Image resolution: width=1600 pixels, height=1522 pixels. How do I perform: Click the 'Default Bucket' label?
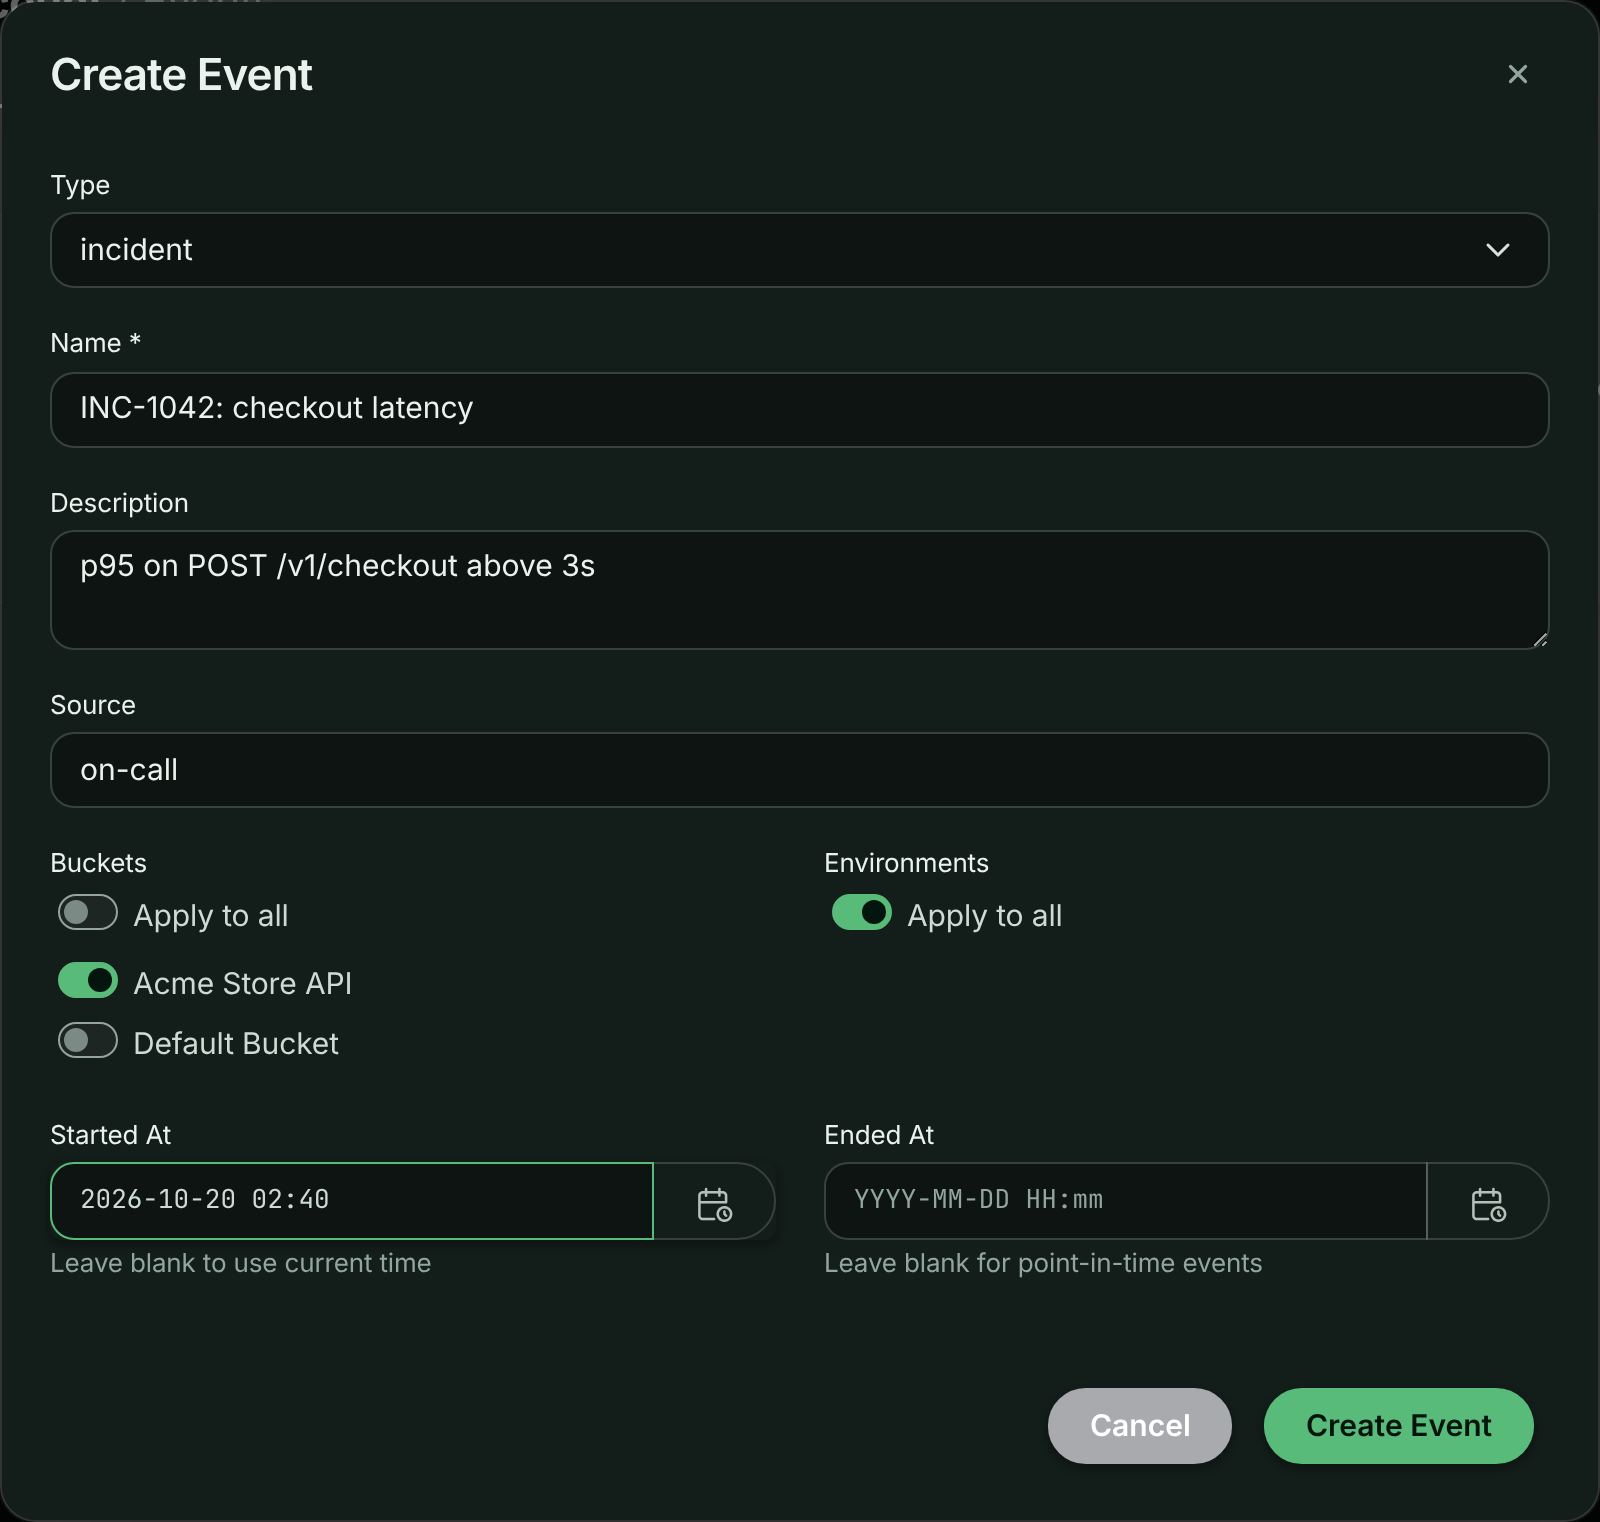[236, 1043]
